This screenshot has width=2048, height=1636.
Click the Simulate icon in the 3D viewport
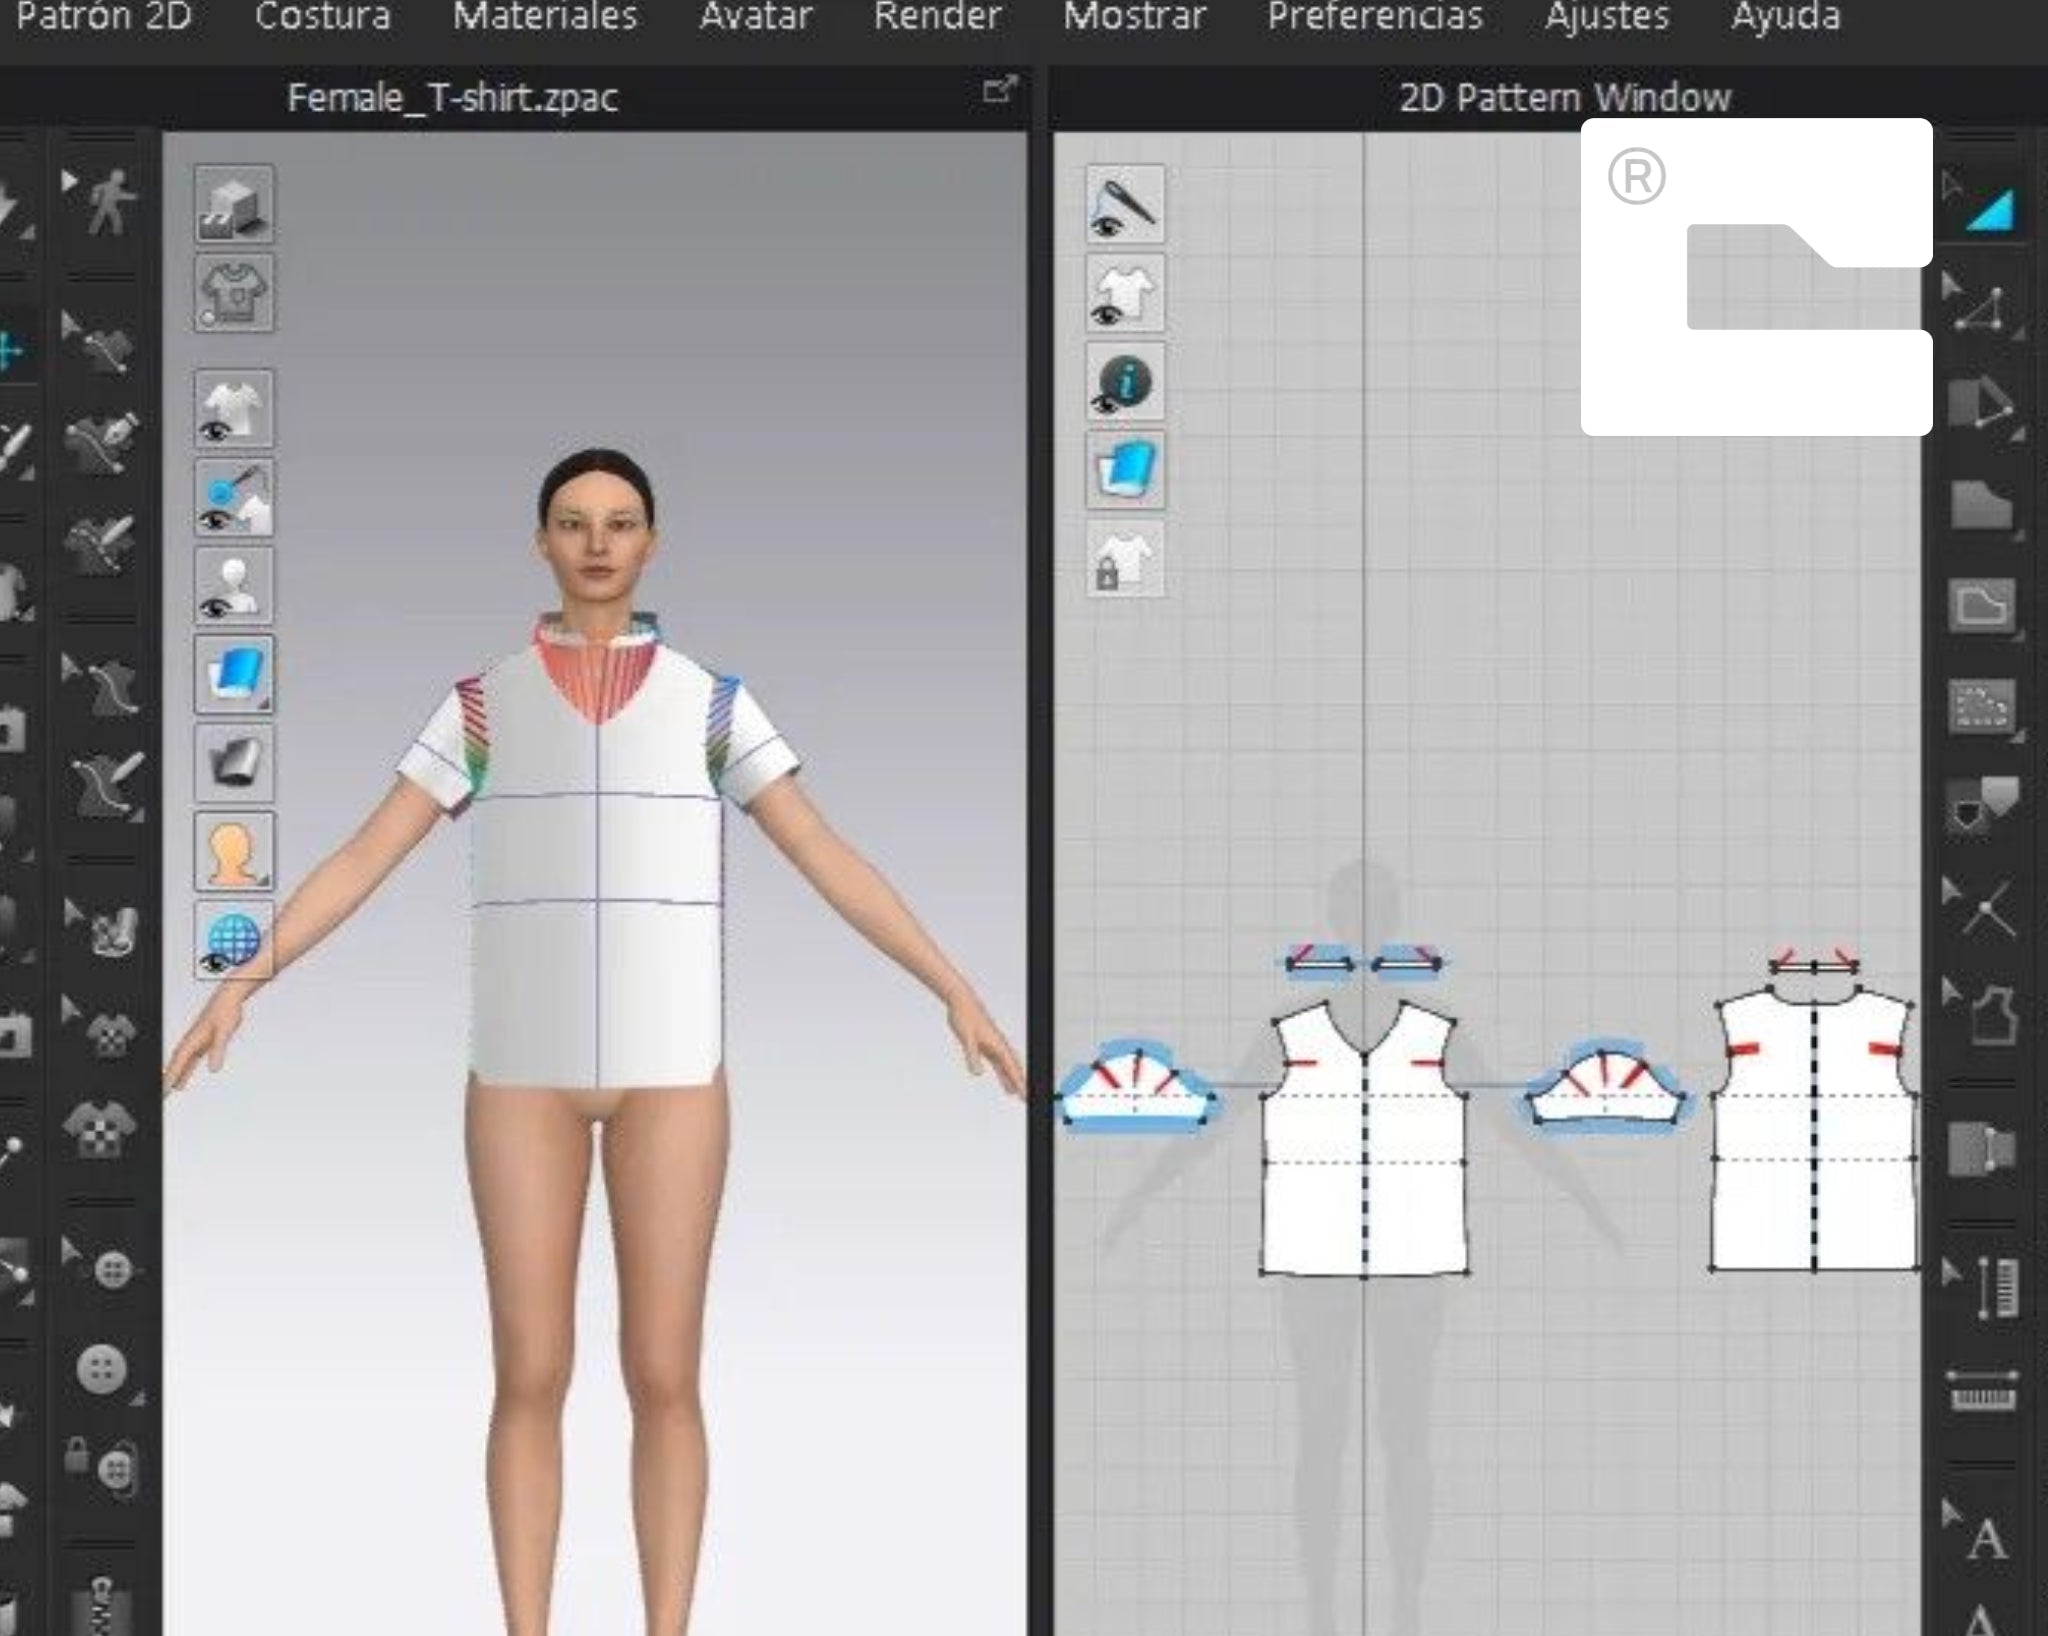[x=233, y=205]
